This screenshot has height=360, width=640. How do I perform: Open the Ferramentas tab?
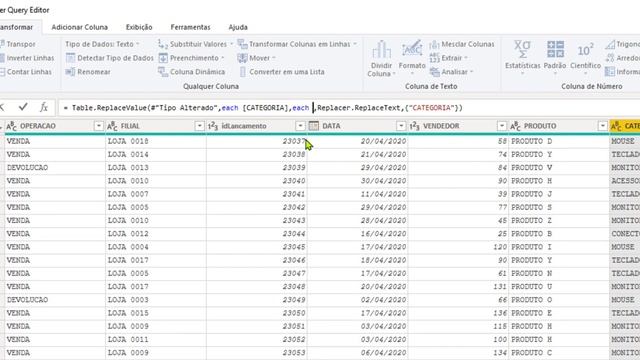click(x=191, y=27)
